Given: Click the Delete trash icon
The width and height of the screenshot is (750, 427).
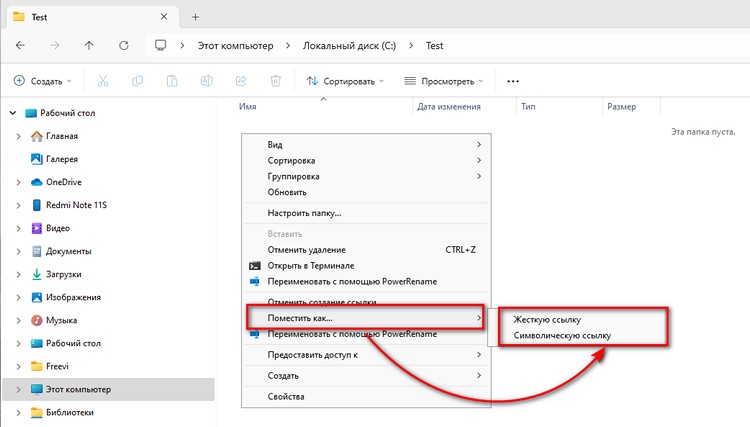Looking at the screenshot, I should 276,81.
